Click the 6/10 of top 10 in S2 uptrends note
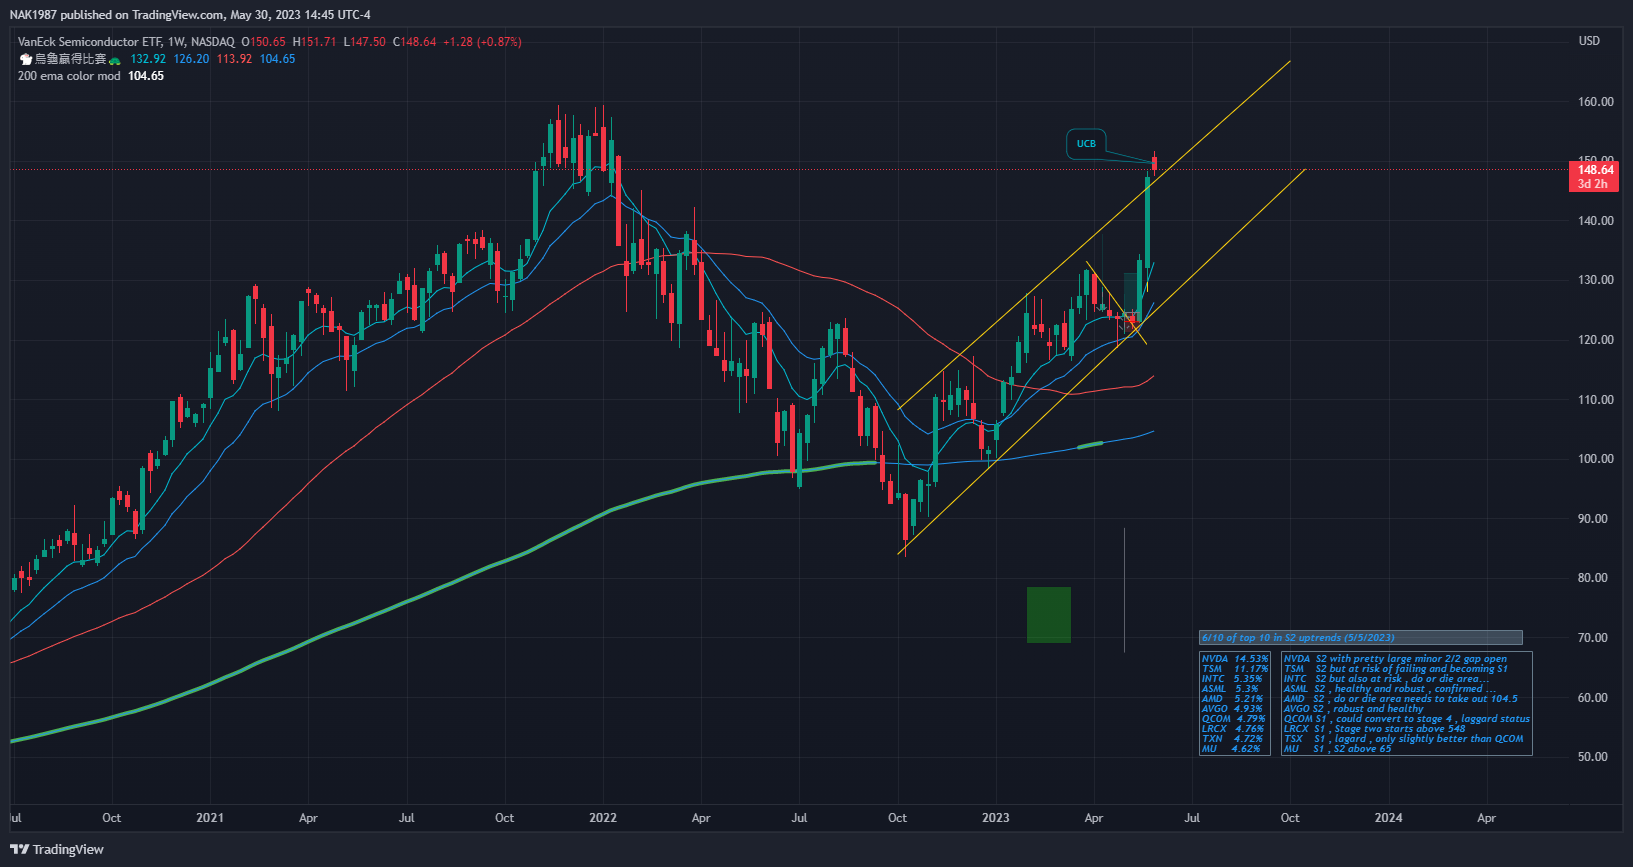Viewport: 1633px width, 867px height. coord(1361,638)
